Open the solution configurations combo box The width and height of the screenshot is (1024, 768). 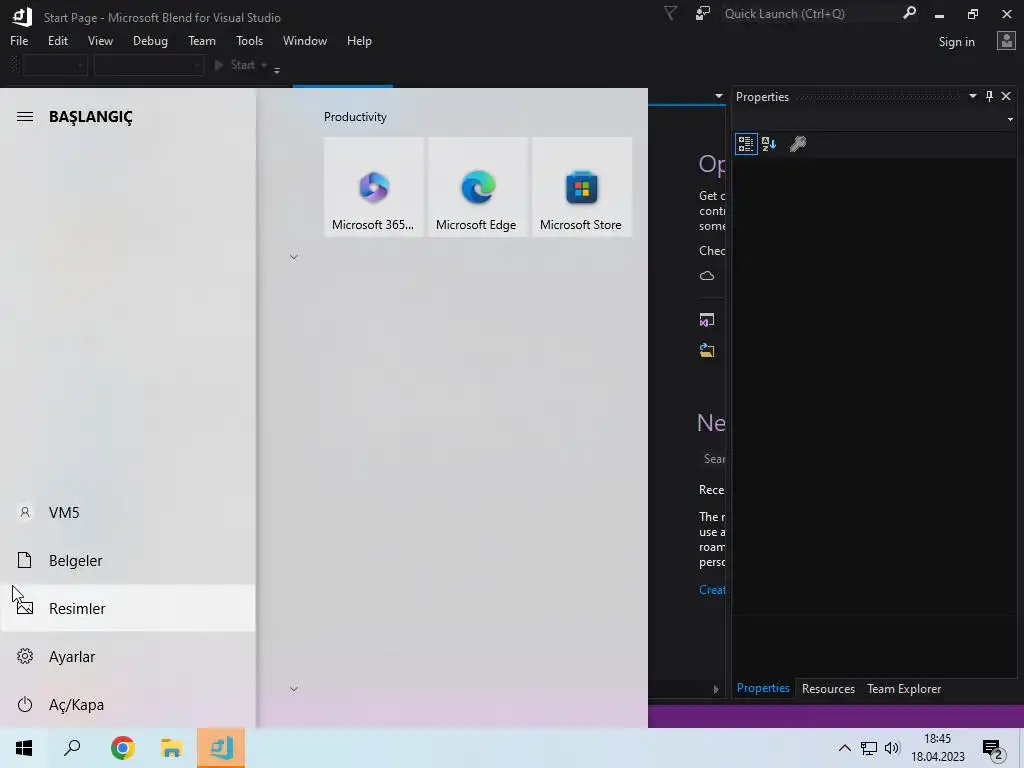(x=55, y=65)
